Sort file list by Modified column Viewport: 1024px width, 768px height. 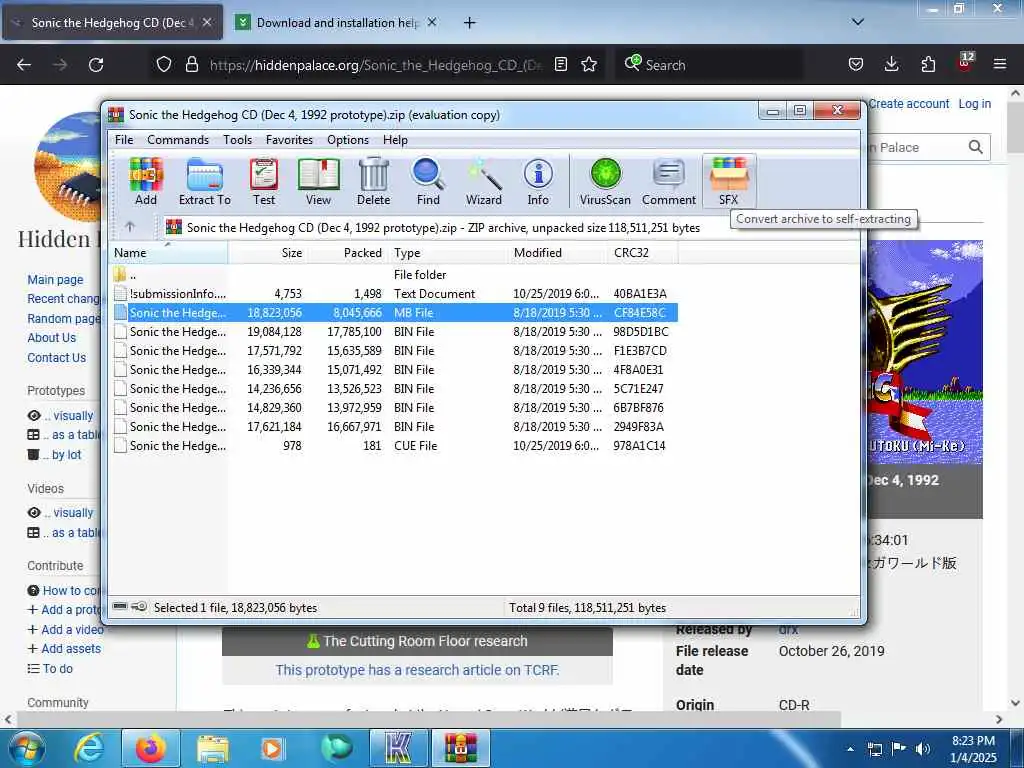click(x=558, y=253)
